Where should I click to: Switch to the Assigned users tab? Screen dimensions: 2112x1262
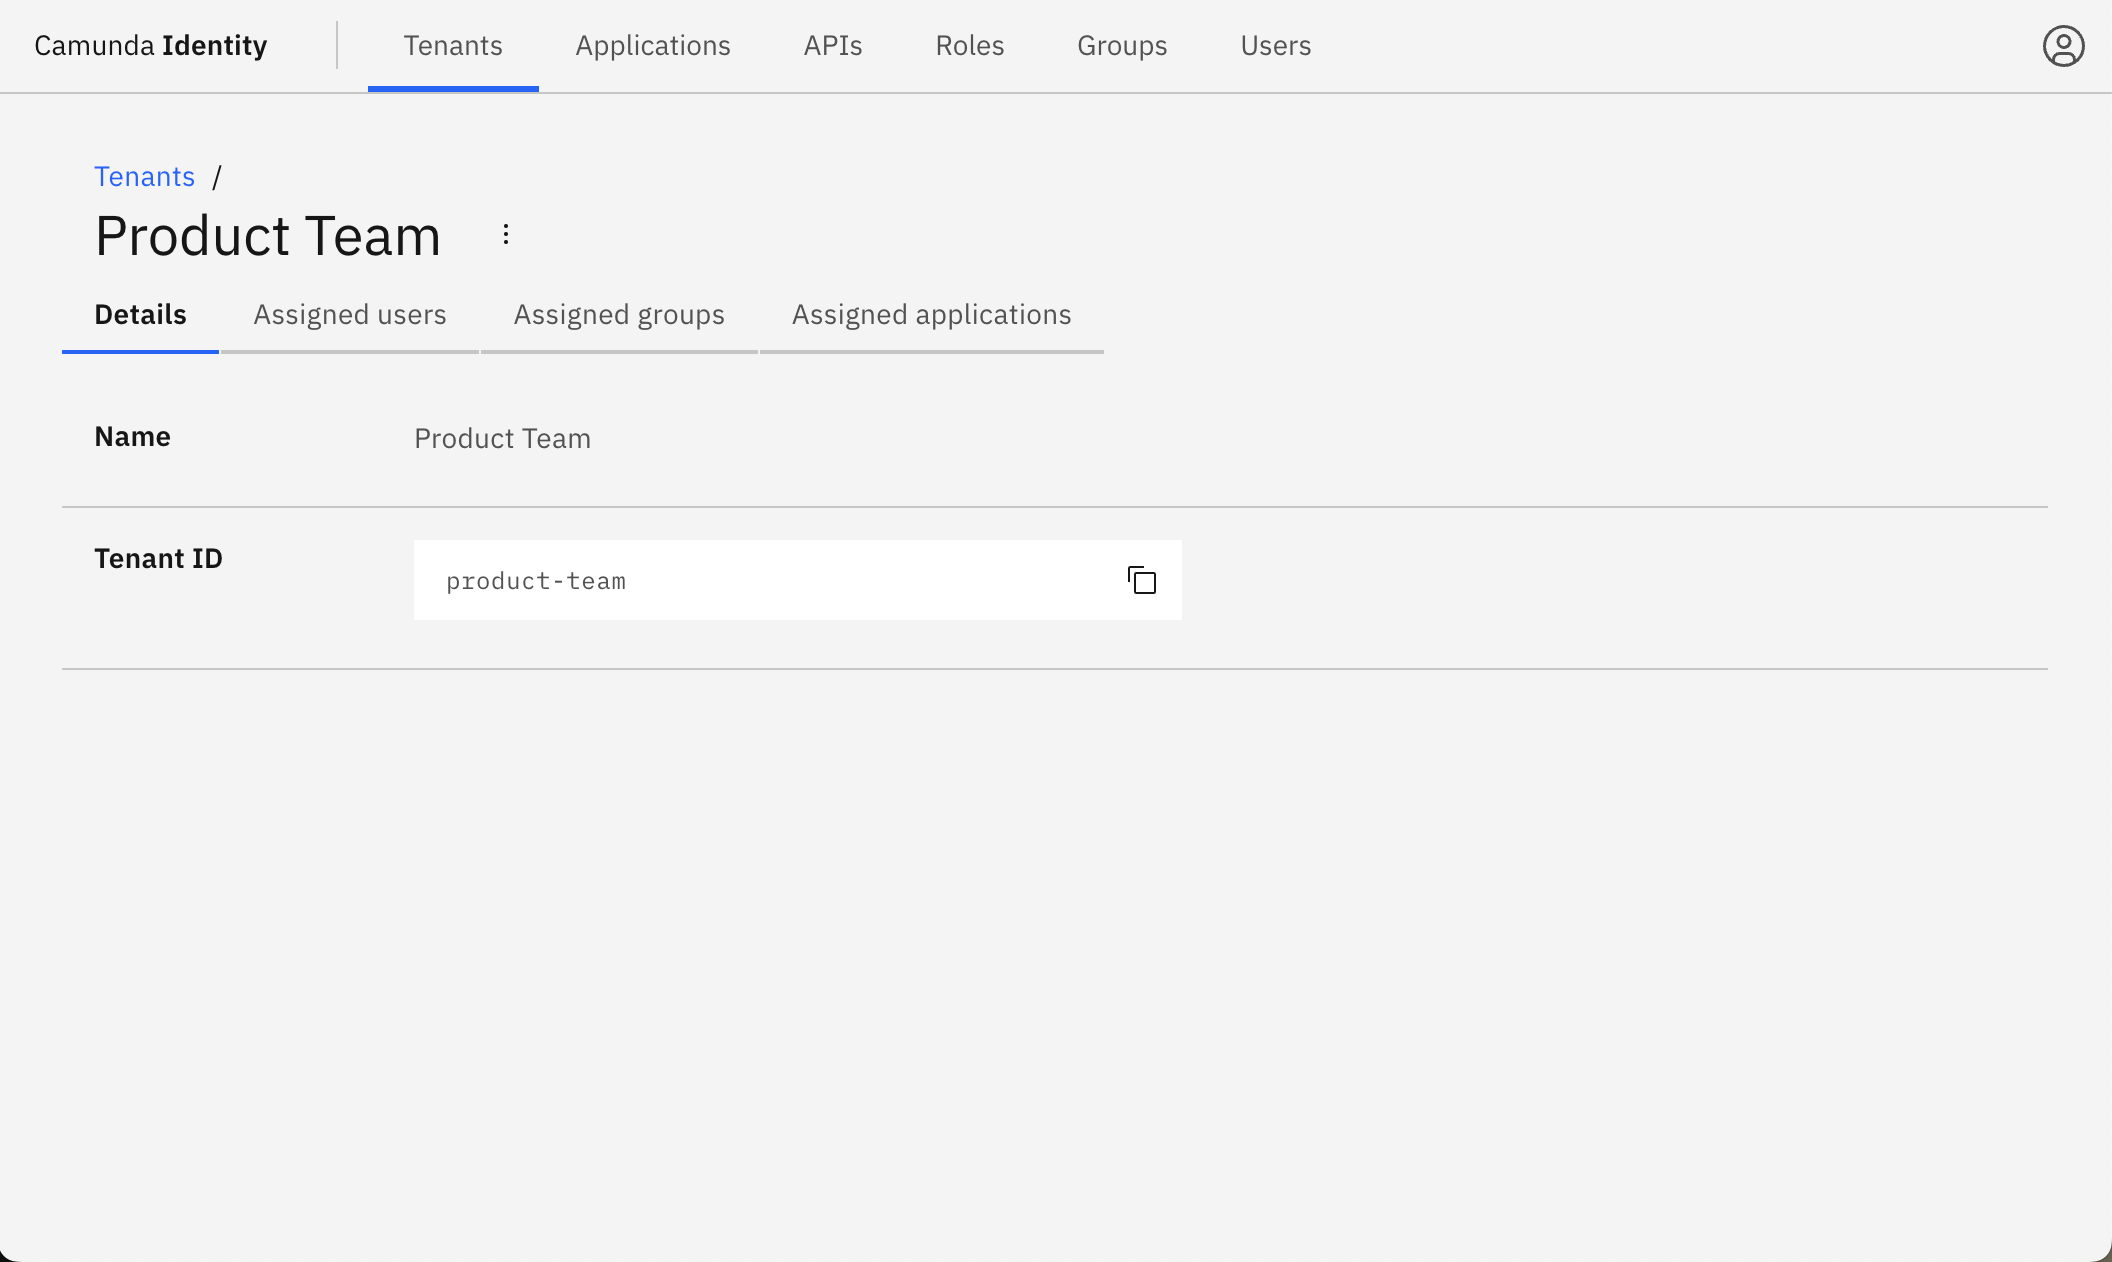[350, 315]
